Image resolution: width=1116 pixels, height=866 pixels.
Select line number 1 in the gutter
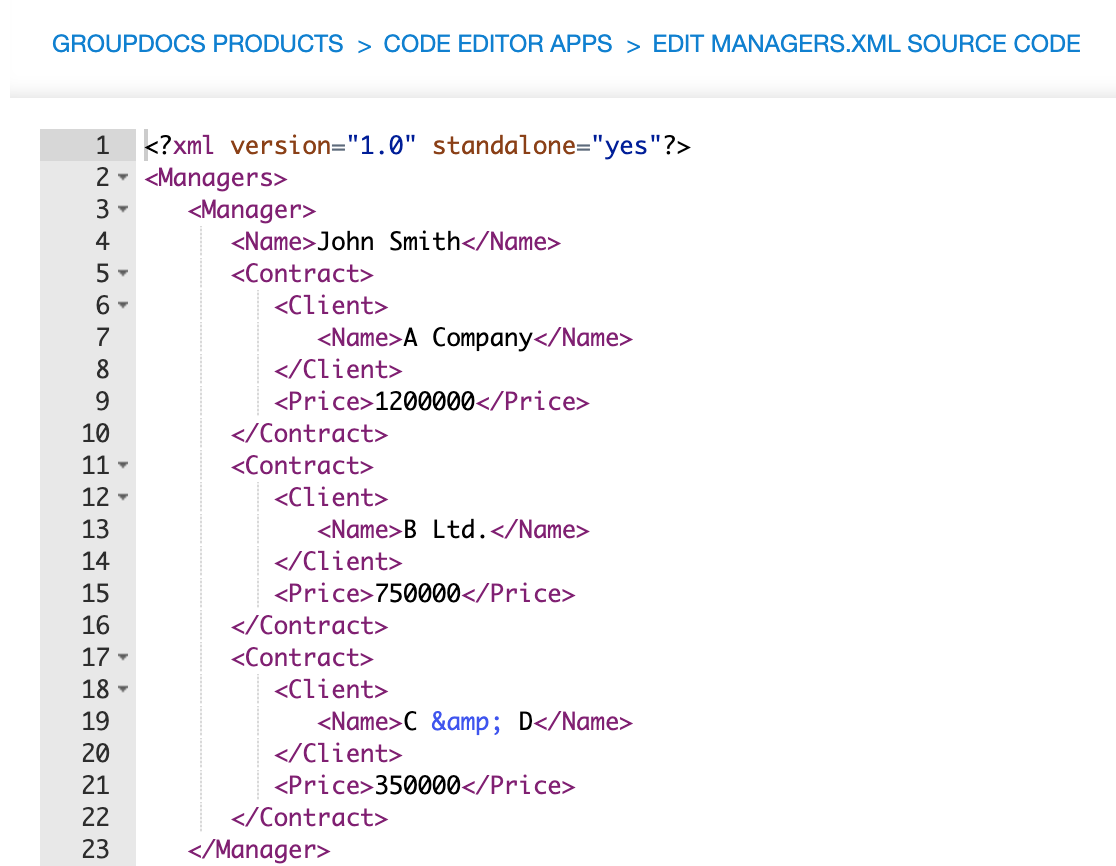[103, 145]
